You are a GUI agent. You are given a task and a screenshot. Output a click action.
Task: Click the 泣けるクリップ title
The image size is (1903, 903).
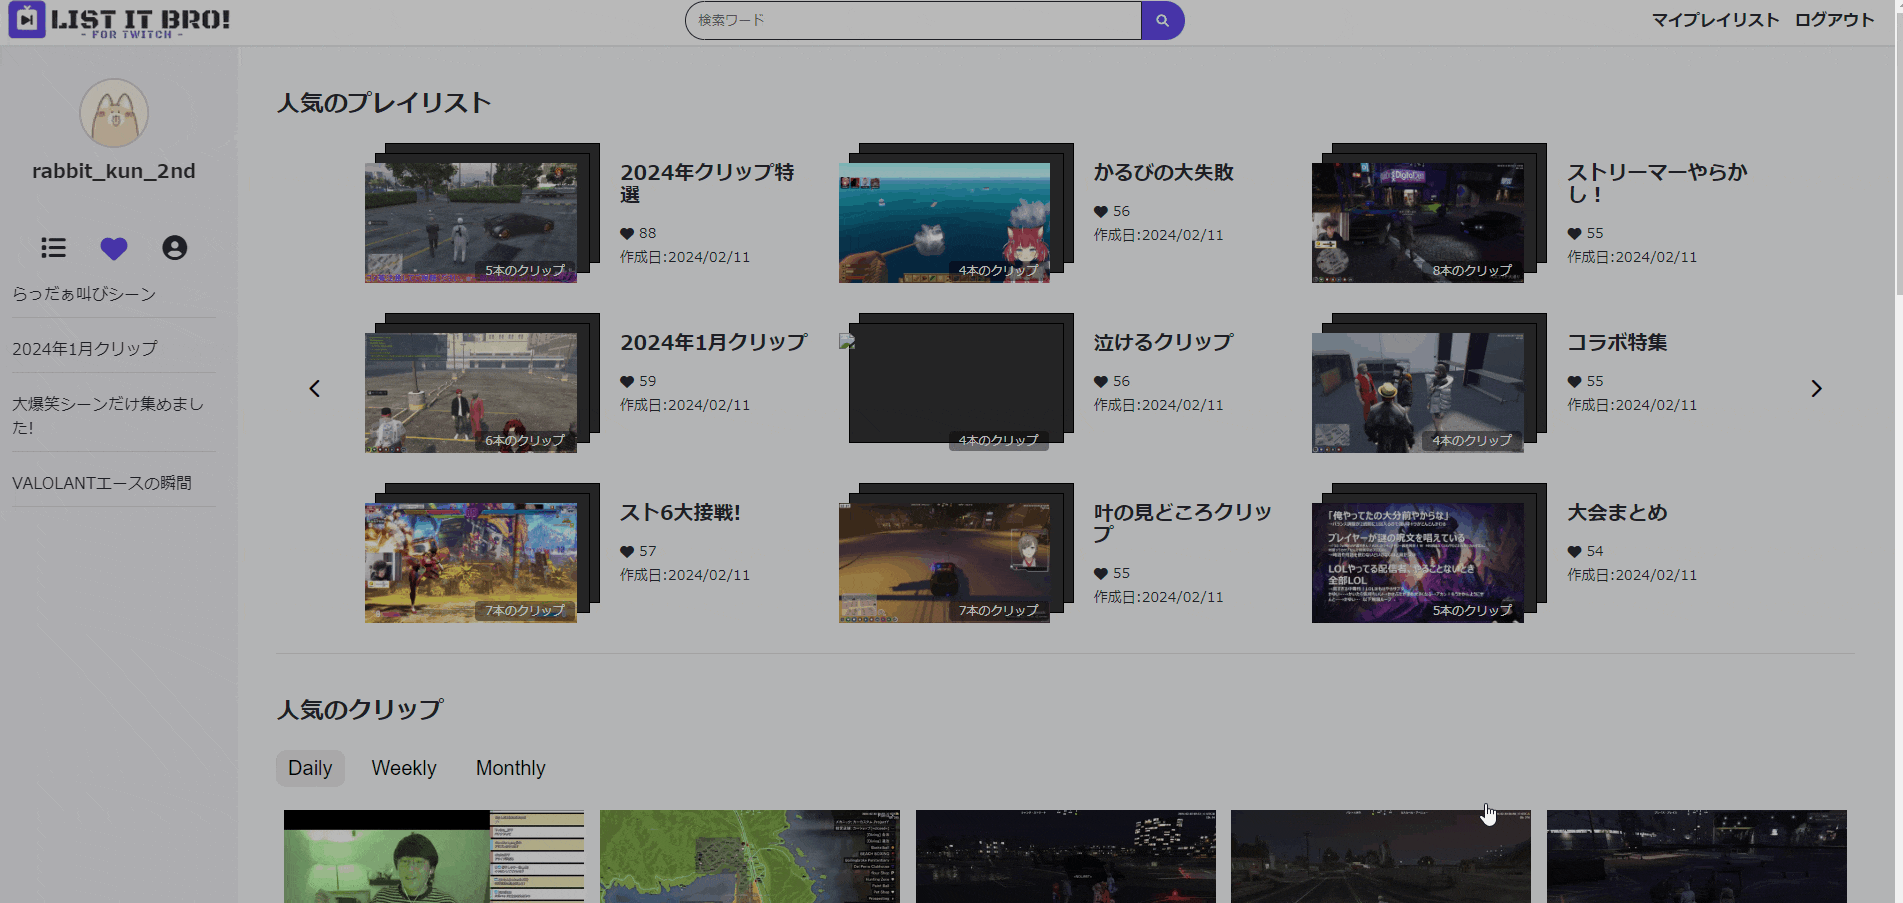[1163, 342]
